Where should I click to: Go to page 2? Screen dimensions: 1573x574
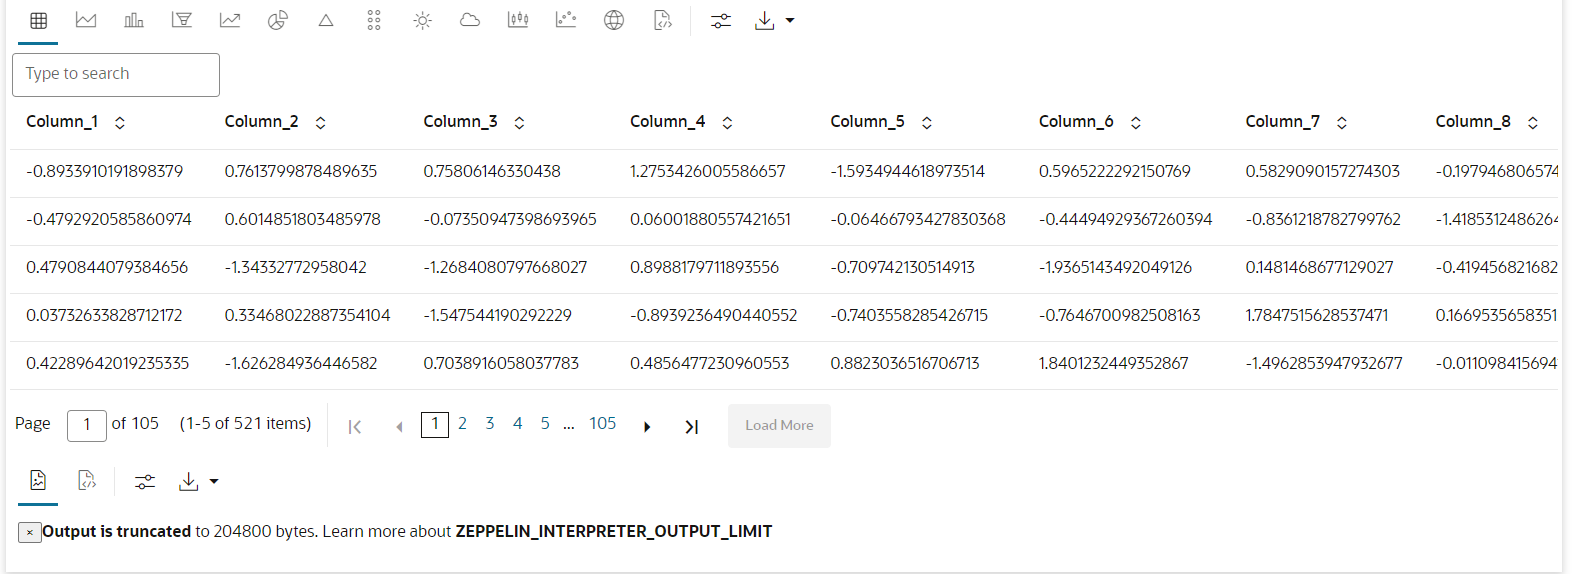coord(462,424)
